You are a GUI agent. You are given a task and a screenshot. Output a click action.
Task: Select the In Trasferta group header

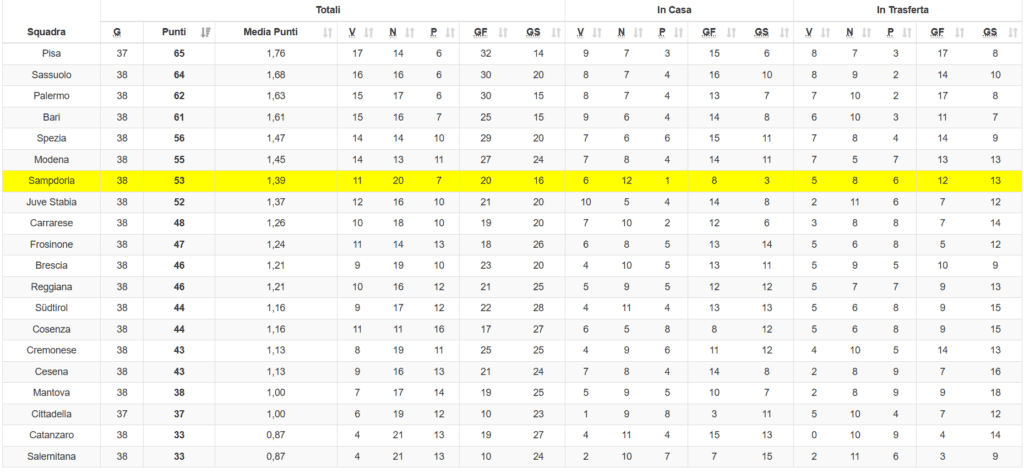(907, 10)
